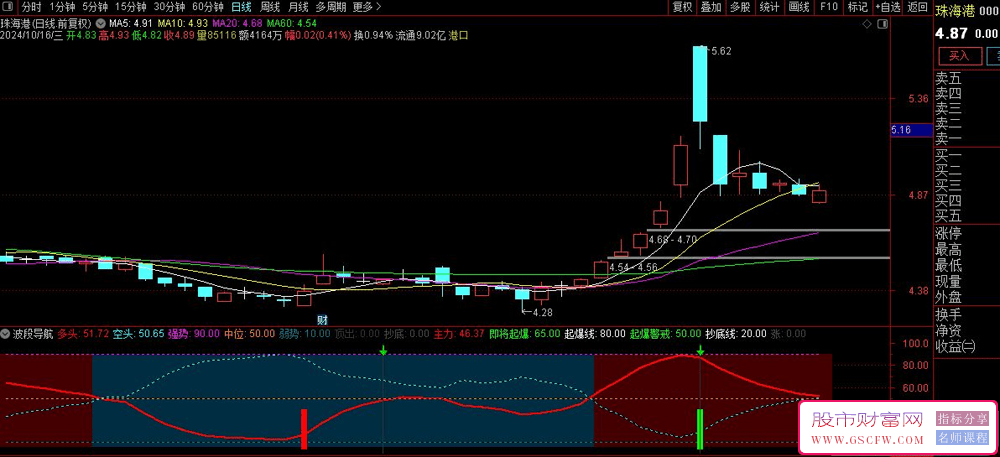The height and width of the screenshot is (457, 1000).
Task: Click the 强势: 90.00 indicator value
Action: (194, 333)
